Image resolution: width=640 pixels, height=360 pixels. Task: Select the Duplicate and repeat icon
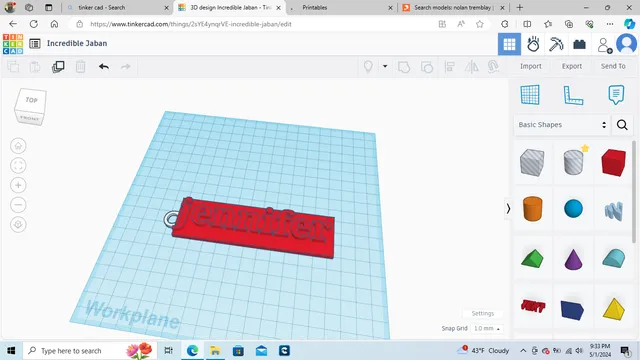point(58,67)
